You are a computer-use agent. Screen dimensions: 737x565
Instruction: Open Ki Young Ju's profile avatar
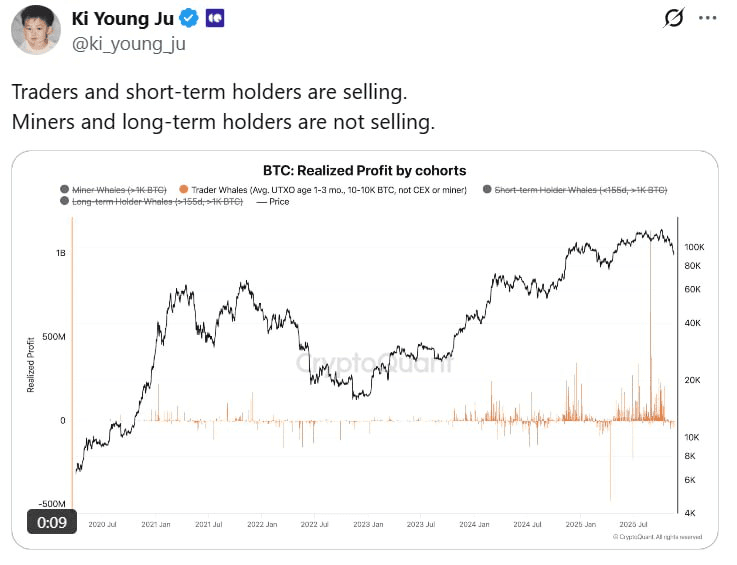pyautogui.click(x=37, y=30)
